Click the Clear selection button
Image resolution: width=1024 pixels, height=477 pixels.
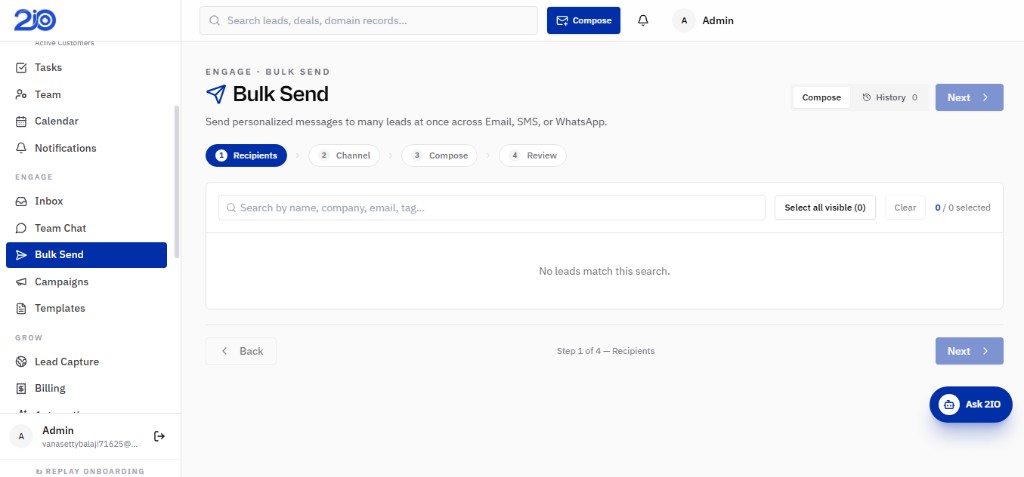coord(905,208)
